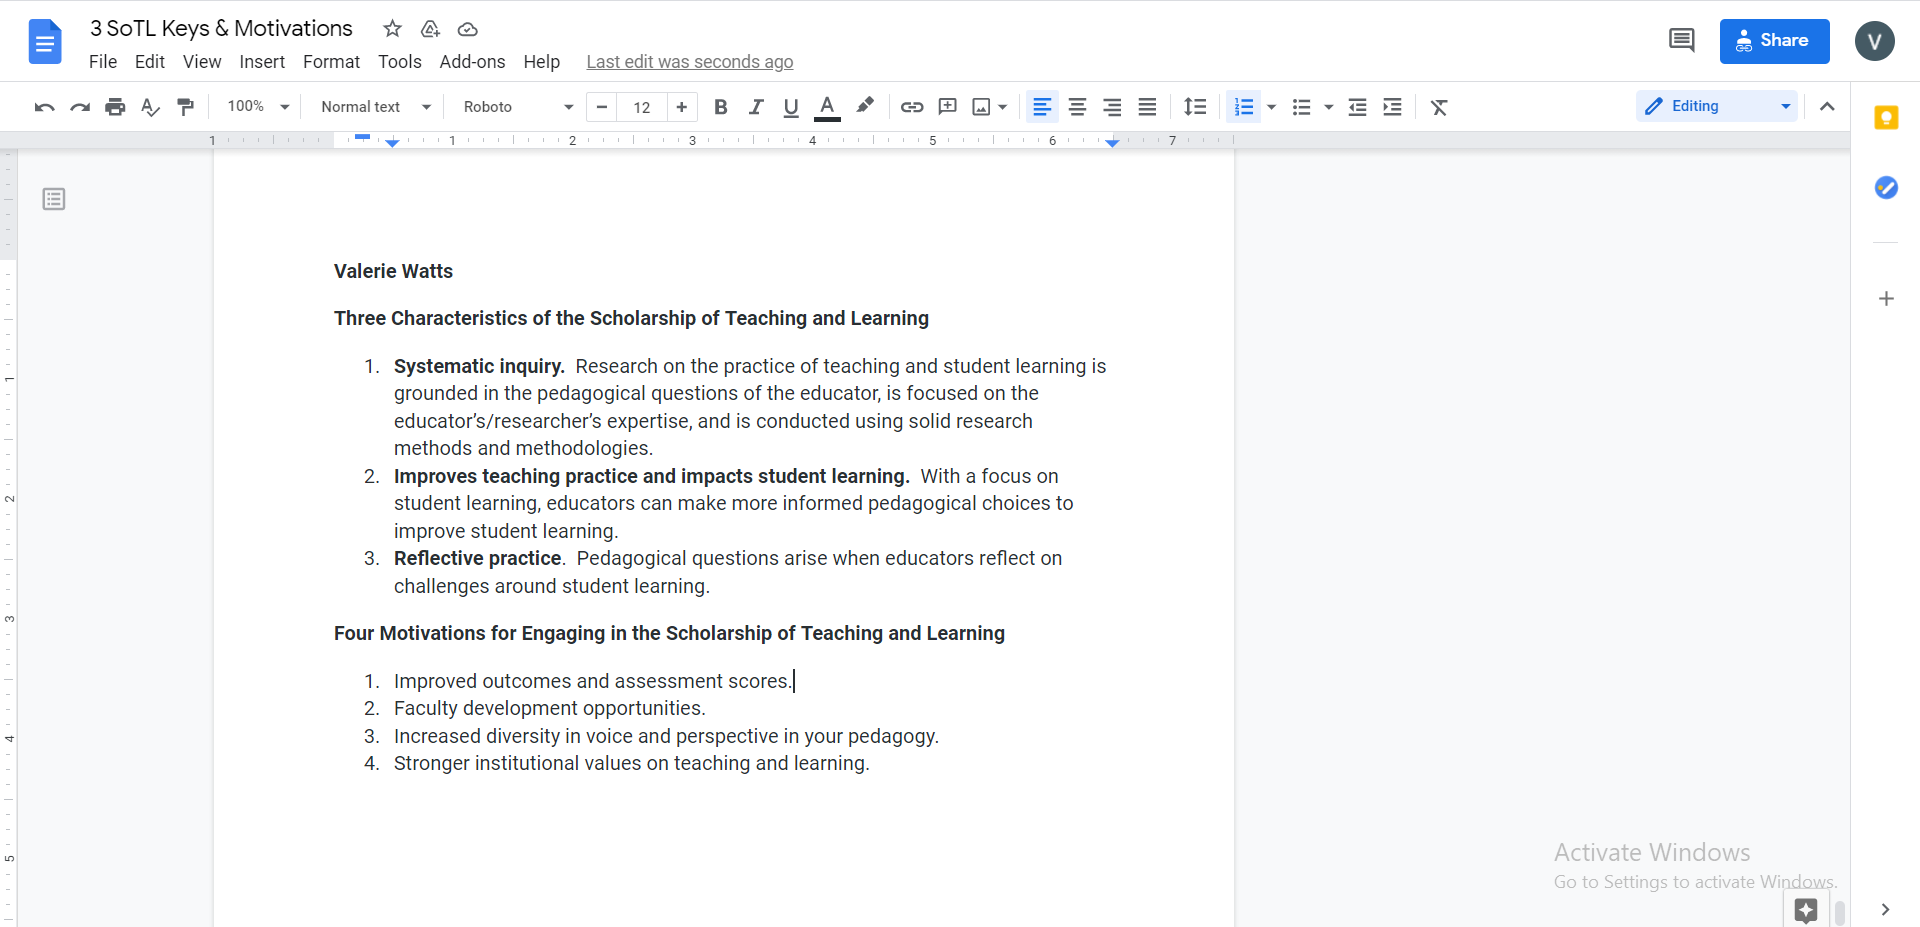This screenshot has height=927, width=1920.
Task: Open Last edit was seconds ago link
Action: pyautogui.click(x=690, y=62)
